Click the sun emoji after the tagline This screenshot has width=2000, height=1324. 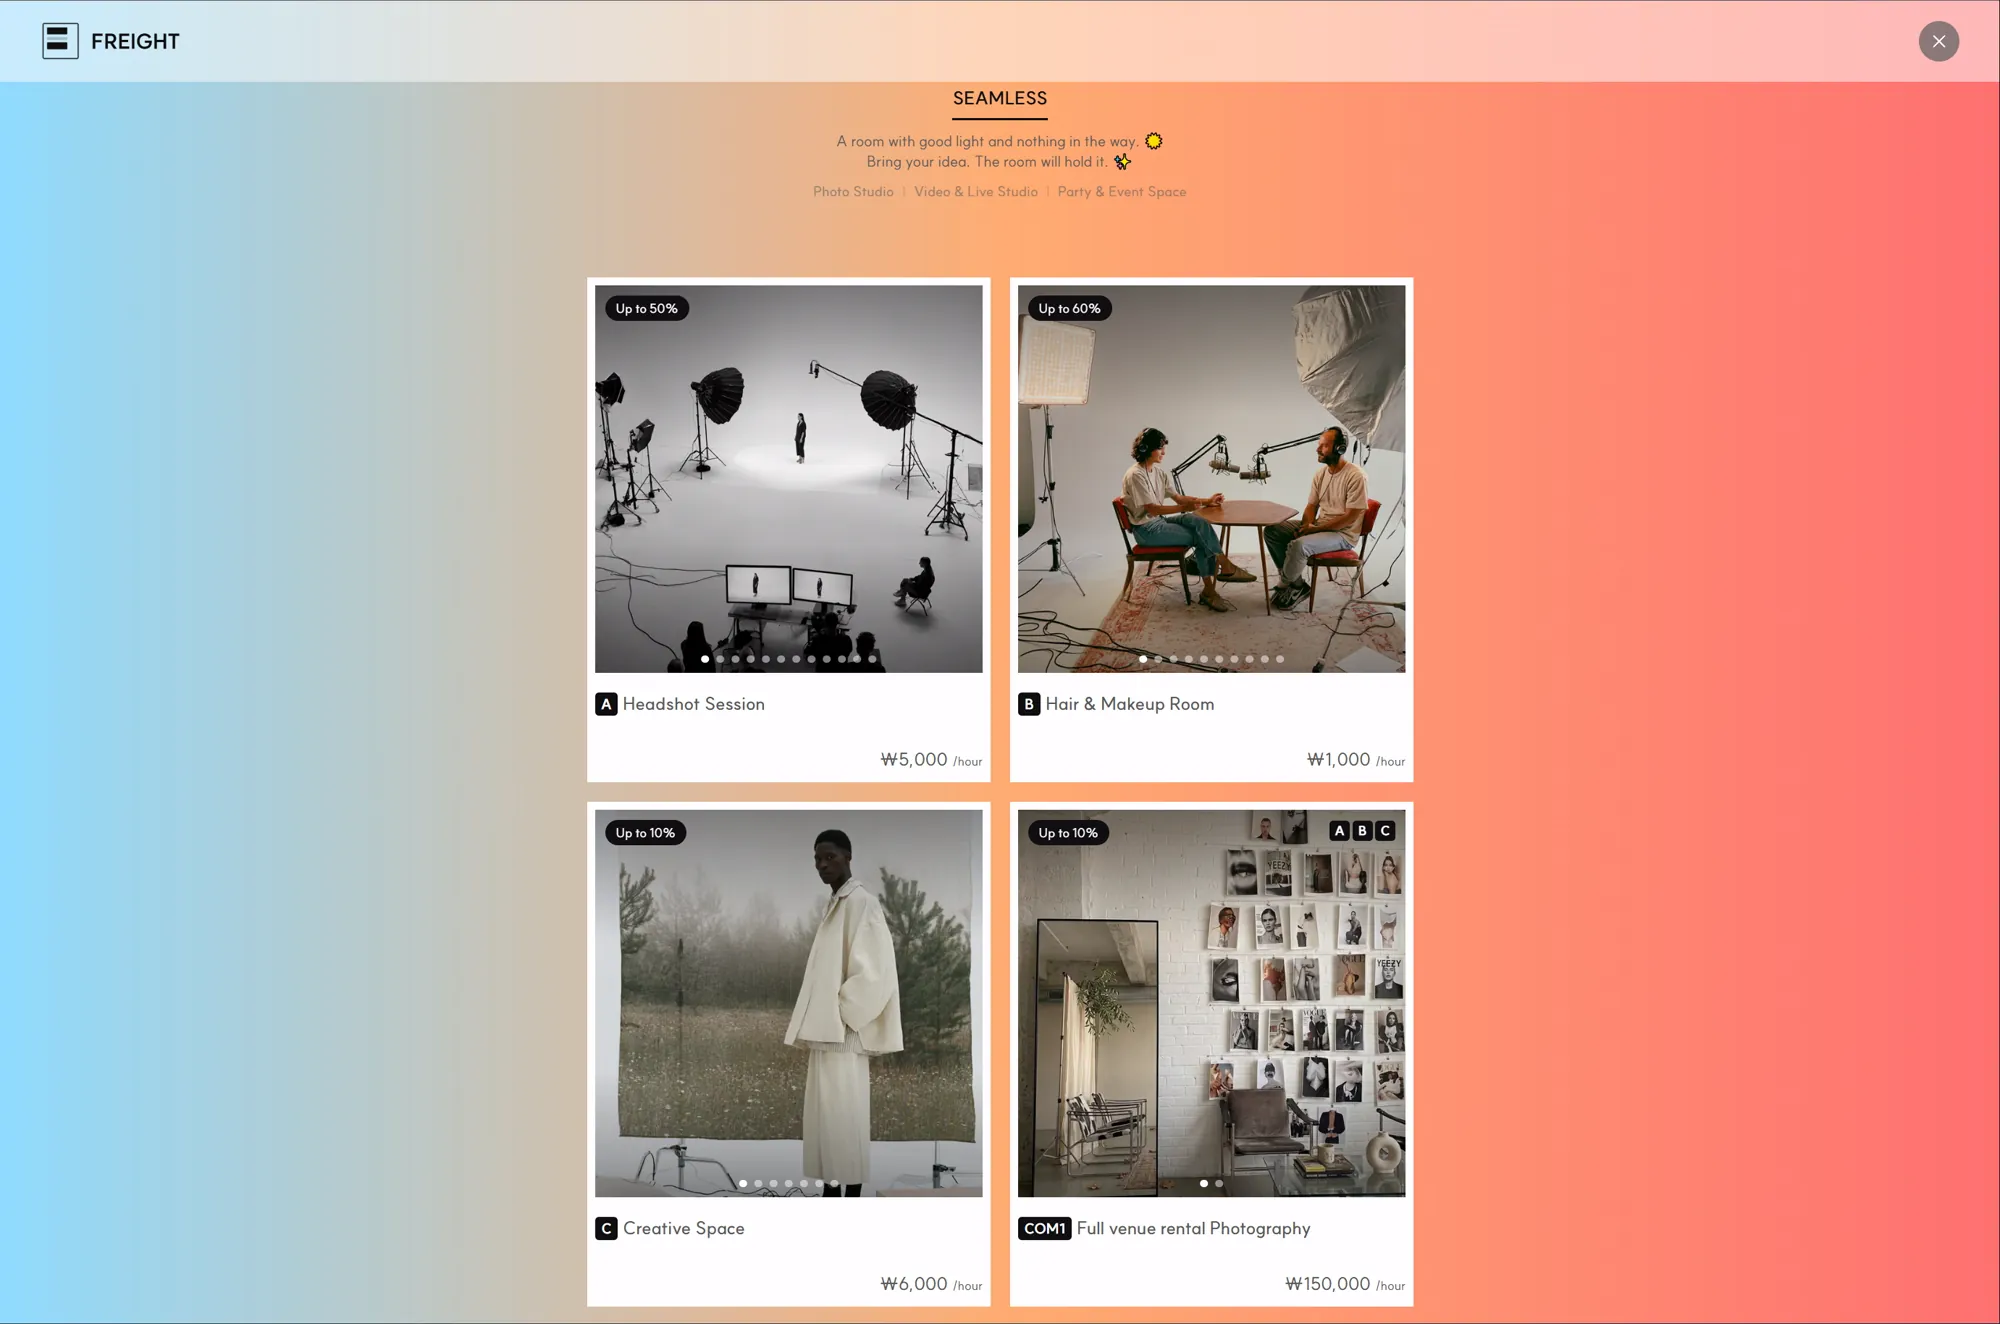coord(1154,141)
